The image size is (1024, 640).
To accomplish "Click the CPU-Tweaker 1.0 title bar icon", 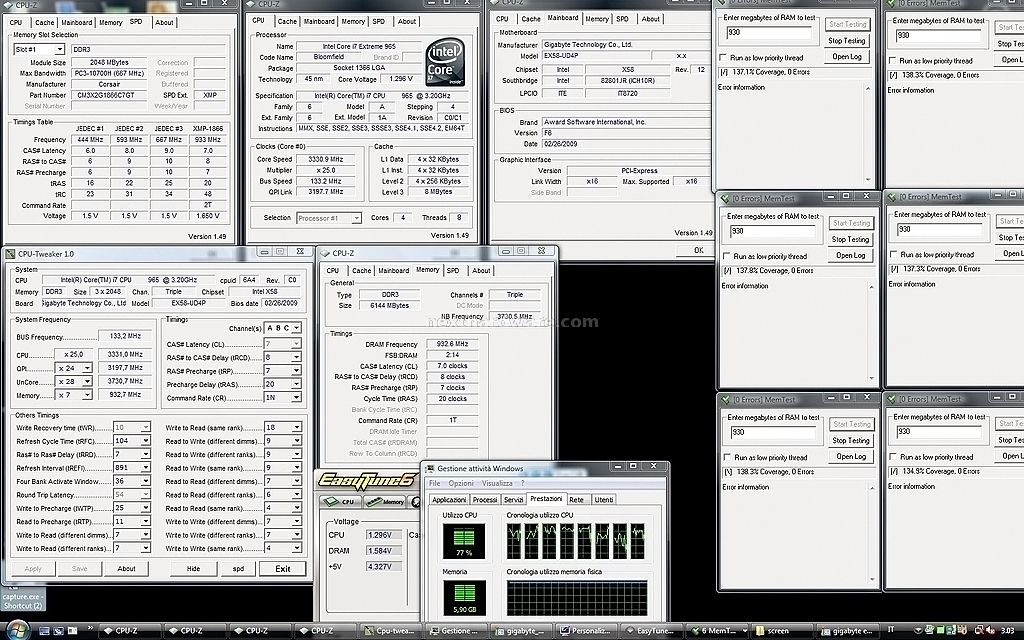I will tap(10, 253).
